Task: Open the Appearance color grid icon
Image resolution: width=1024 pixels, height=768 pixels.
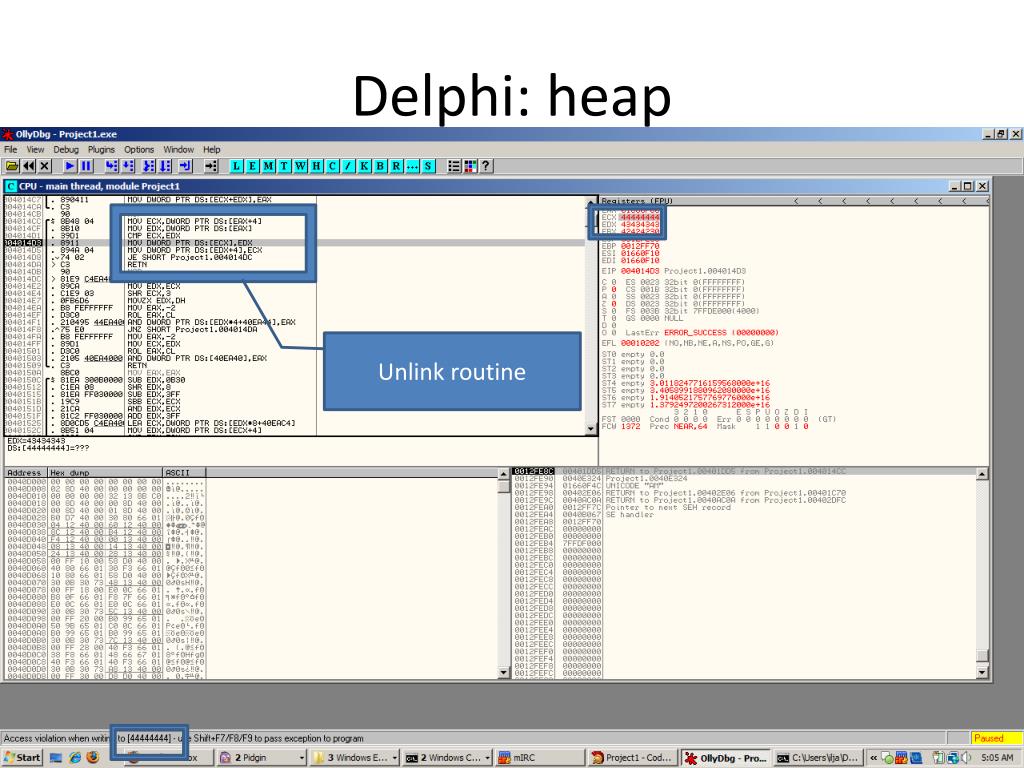Action: [x=470, y=166]
